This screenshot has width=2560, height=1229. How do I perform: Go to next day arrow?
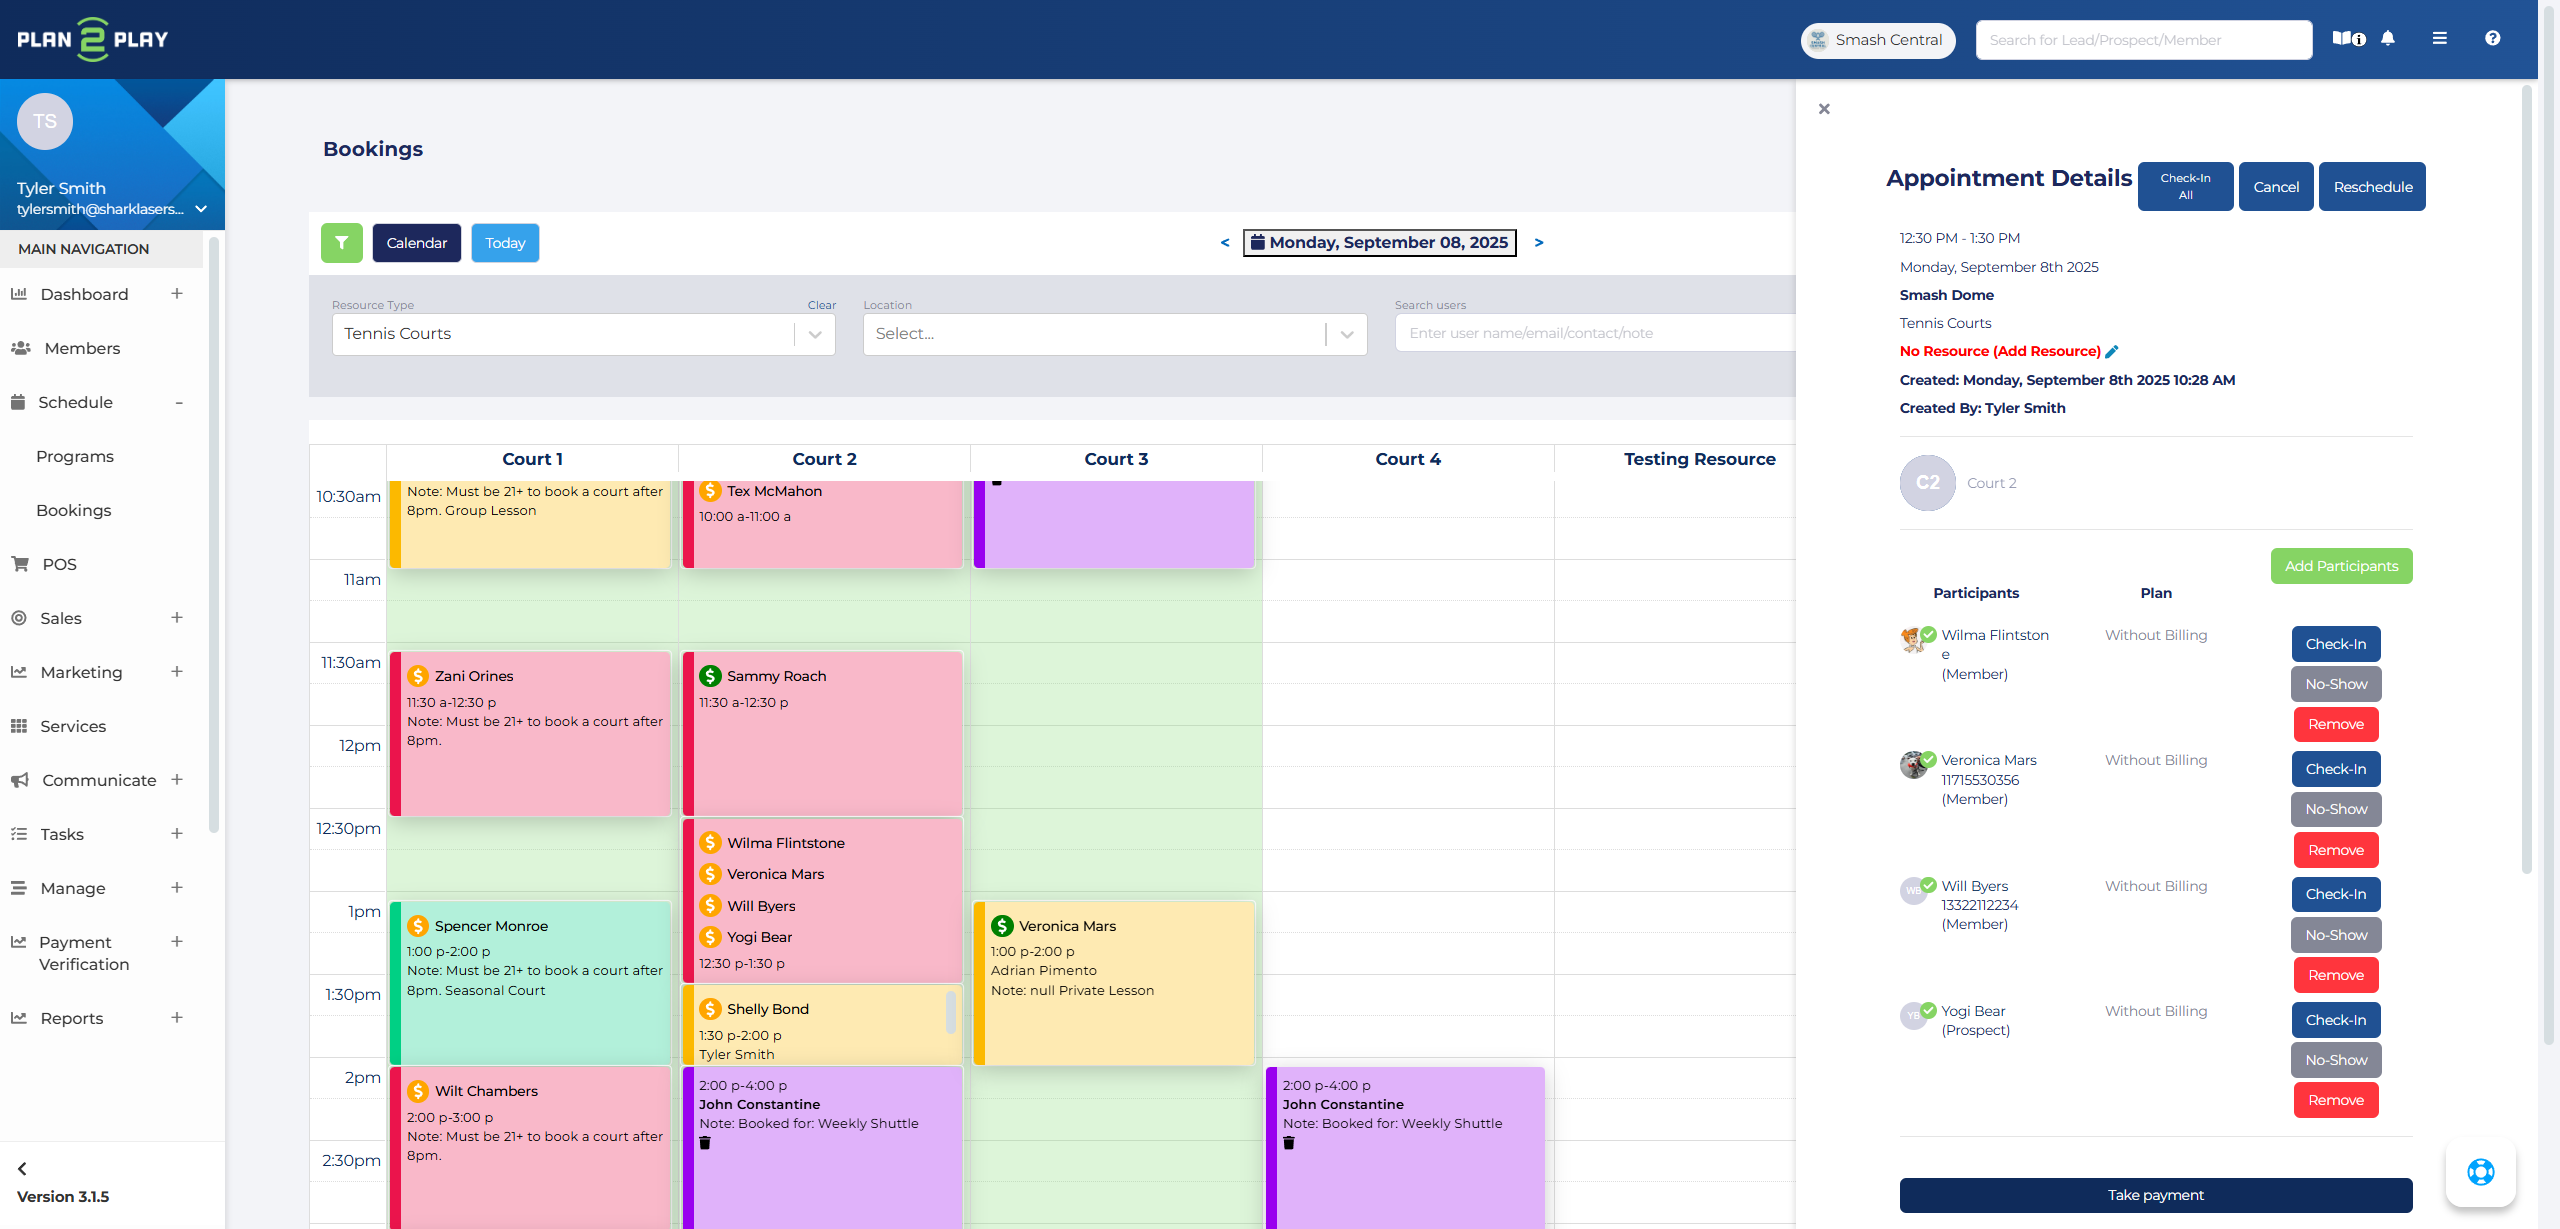coord(1539,243)
